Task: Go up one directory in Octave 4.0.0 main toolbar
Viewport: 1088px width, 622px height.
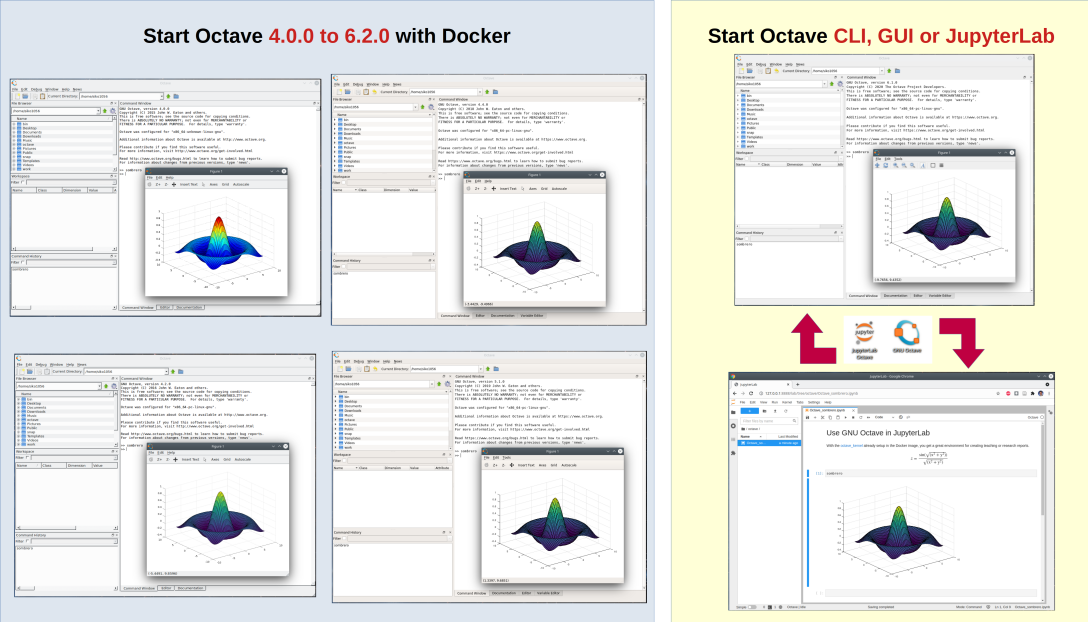Action: coord(169,96)
